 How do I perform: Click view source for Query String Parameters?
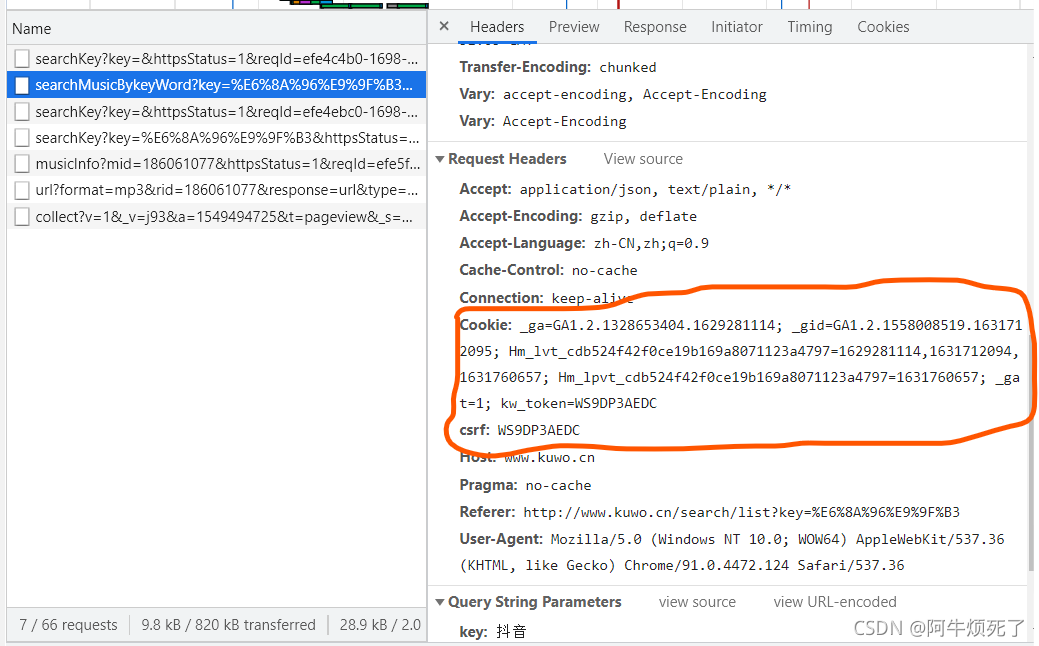click(x=697, y=602)
